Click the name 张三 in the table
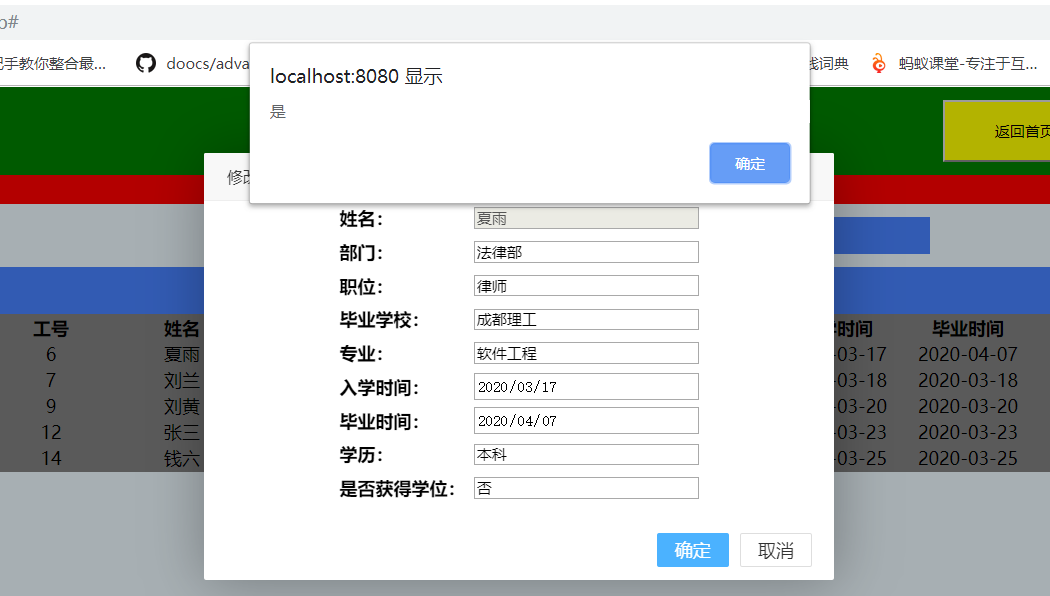The height and width of the screenshot is (596, 1050). (x=182, y=433)
